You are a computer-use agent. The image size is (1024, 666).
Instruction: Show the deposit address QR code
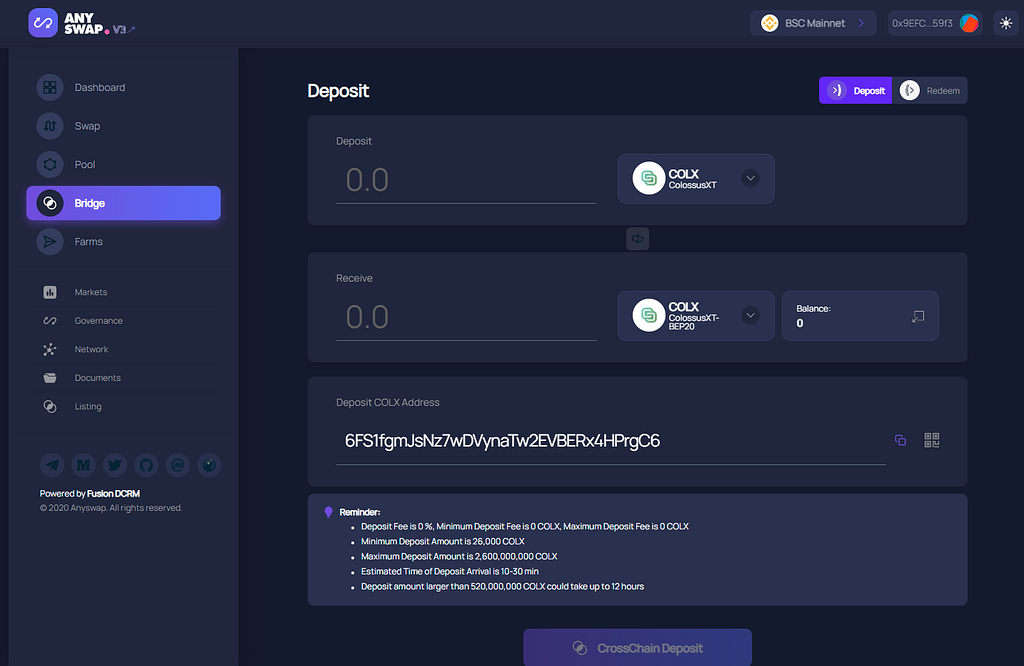(x=932, y=440)
